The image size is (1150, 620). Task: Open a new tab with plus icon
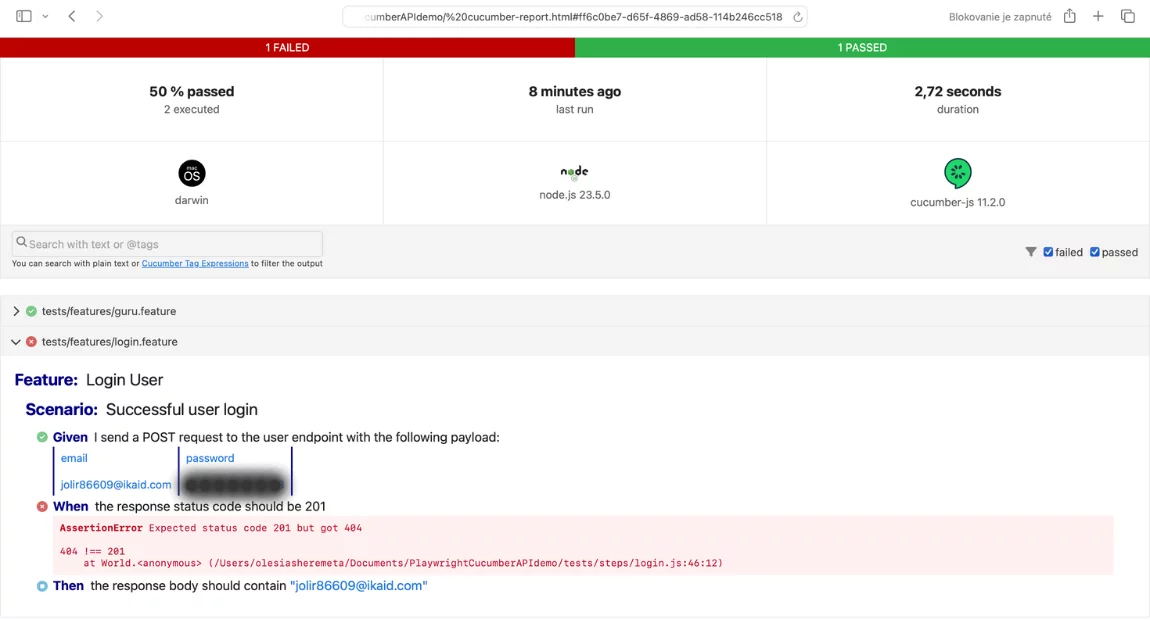click(1098, 16)
